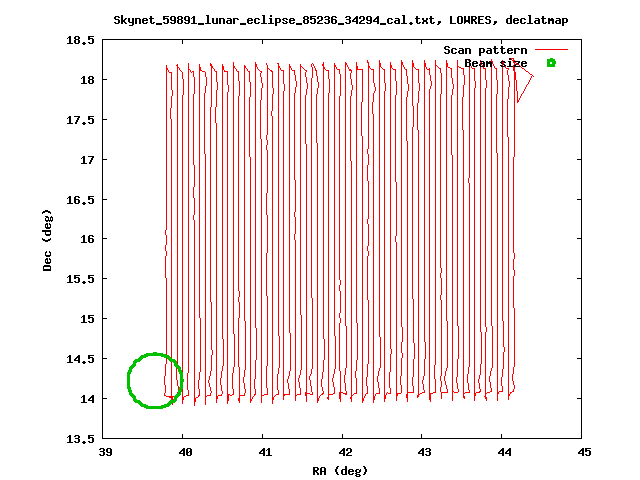Click the 'Scan pattern' legend label
The height and width of the screenshot is (480, 640).
485,50
